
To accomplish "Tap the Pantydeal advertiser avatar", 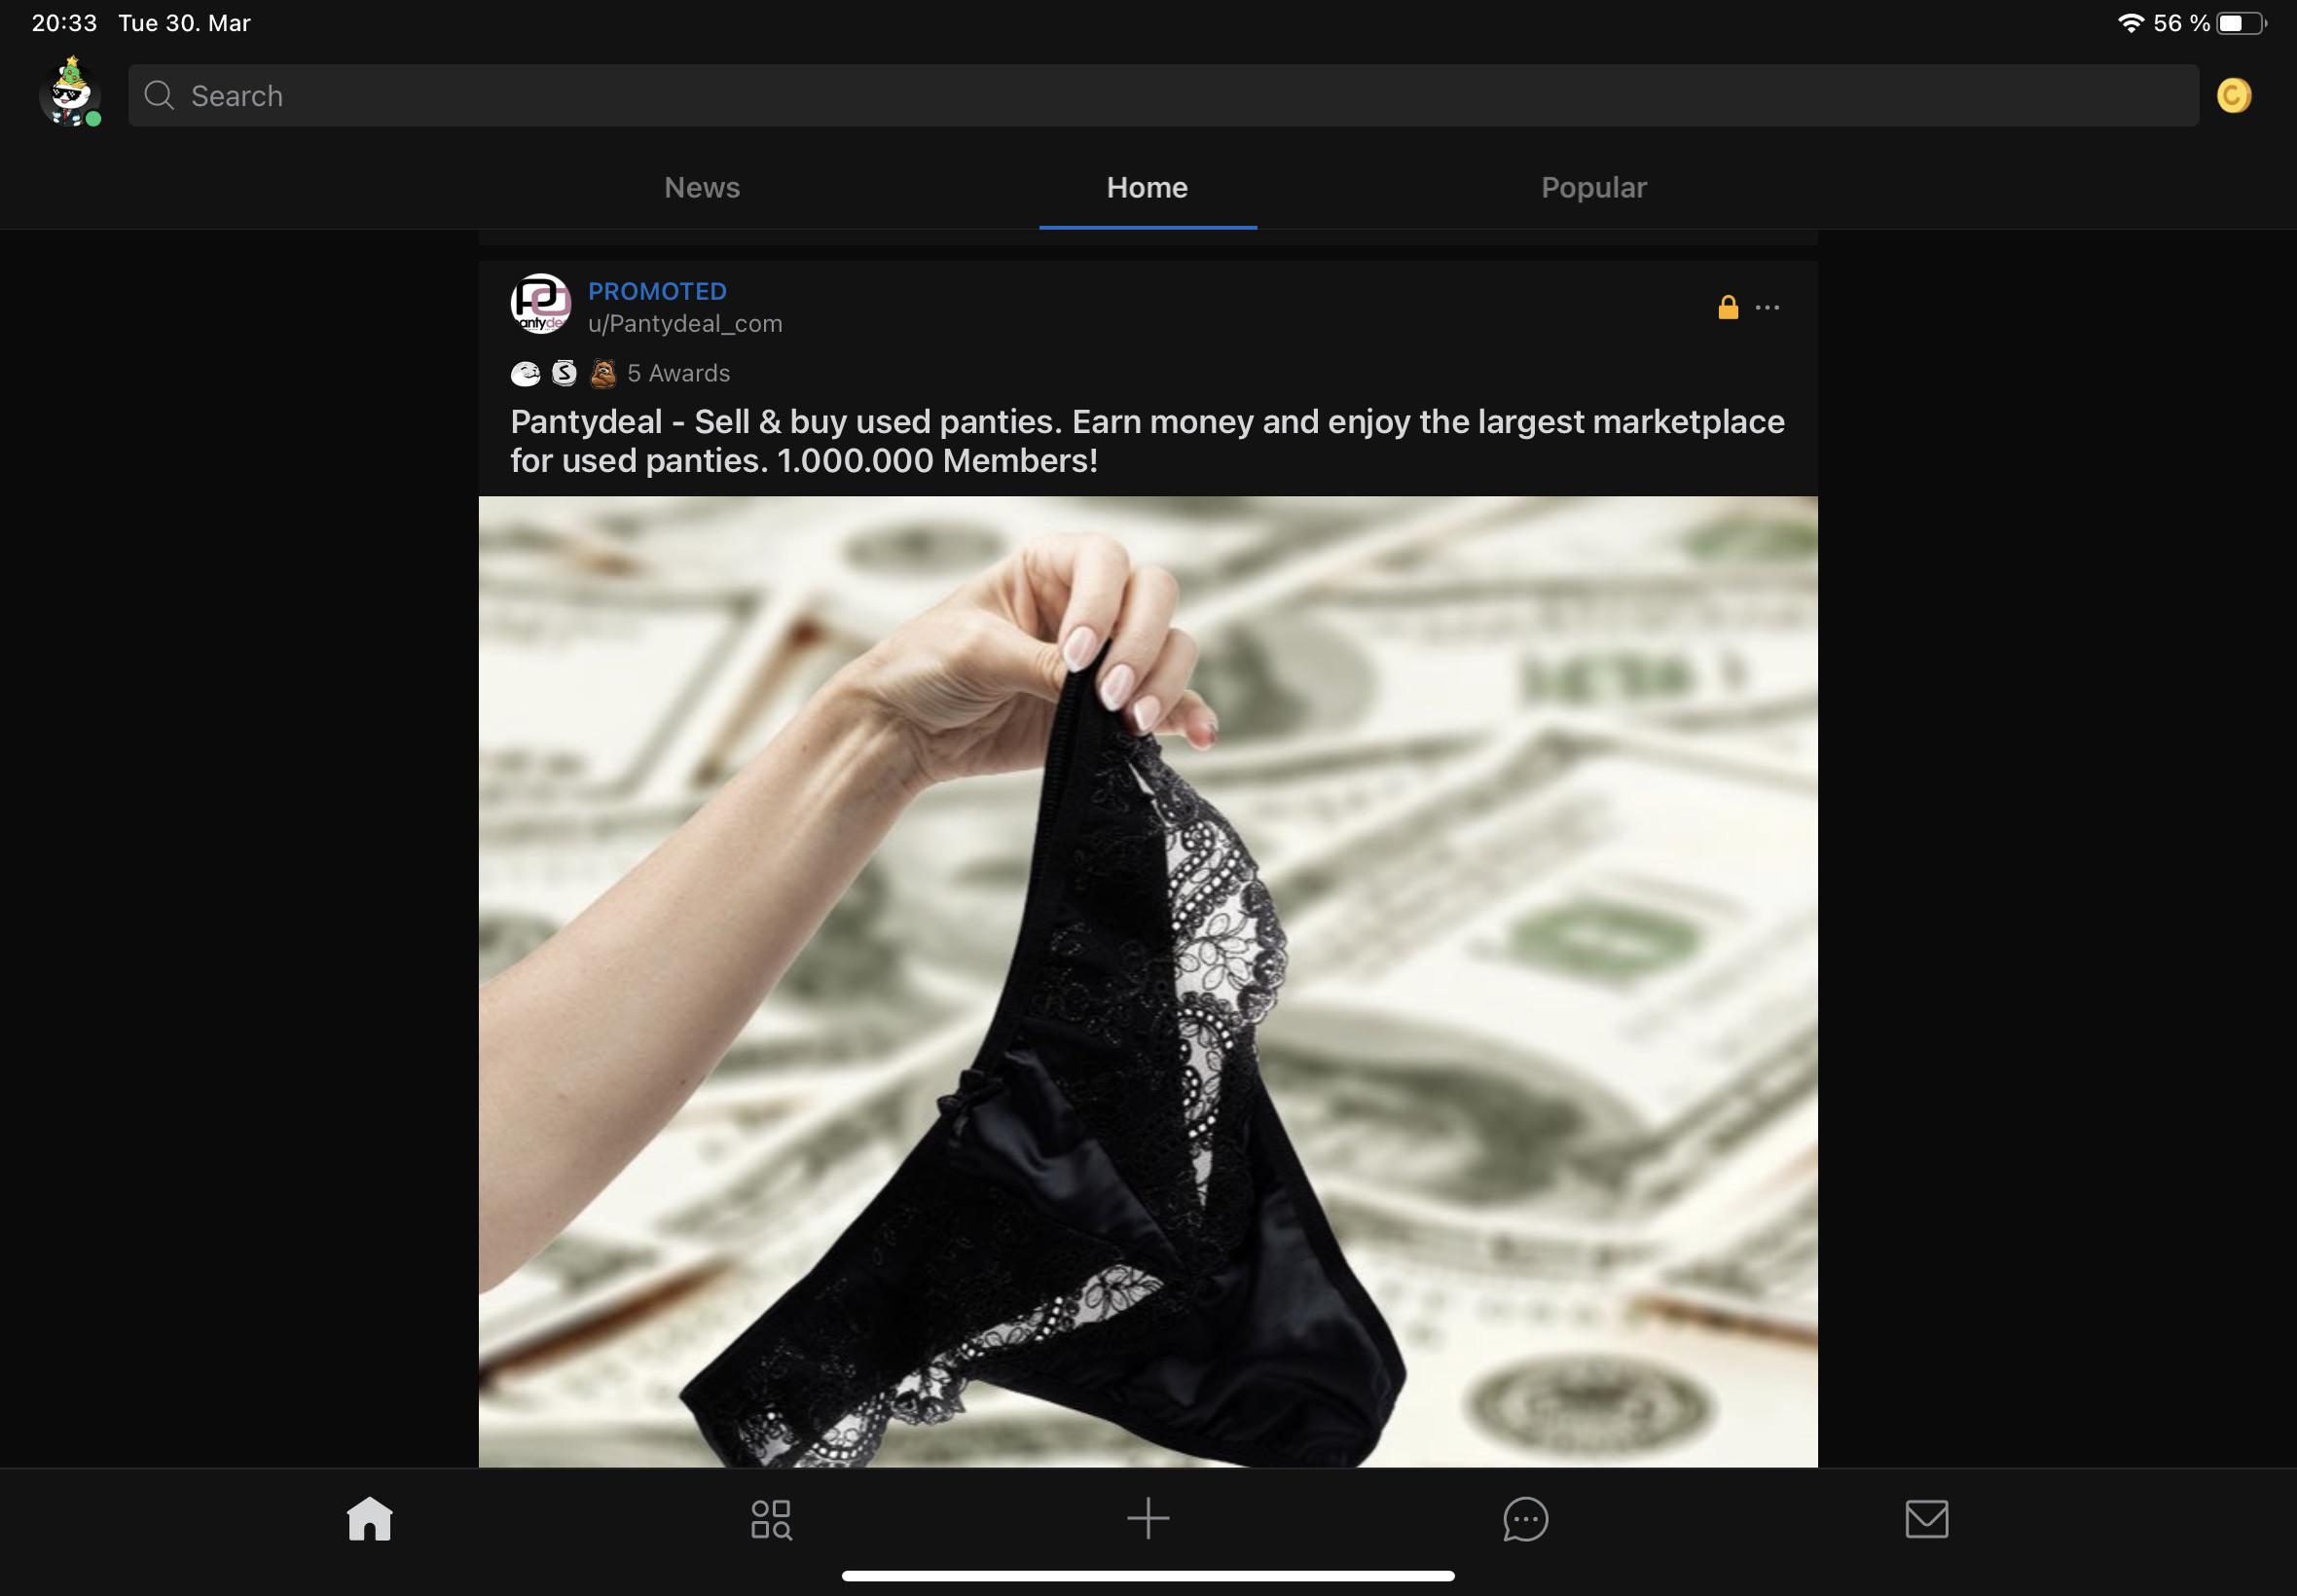I will click(540, 304).
